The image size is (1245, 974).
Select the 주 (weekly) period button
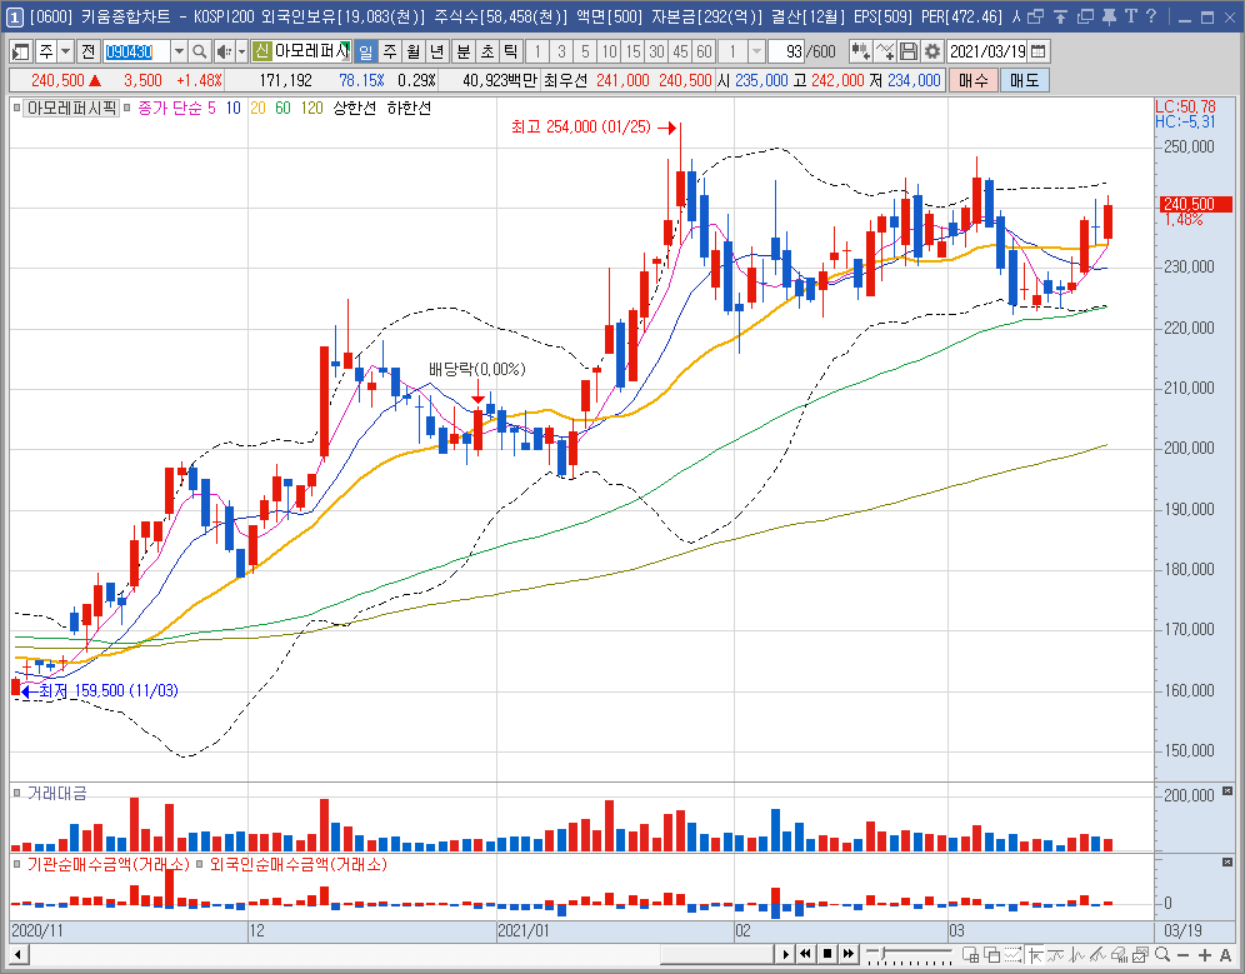pos(389,51)
